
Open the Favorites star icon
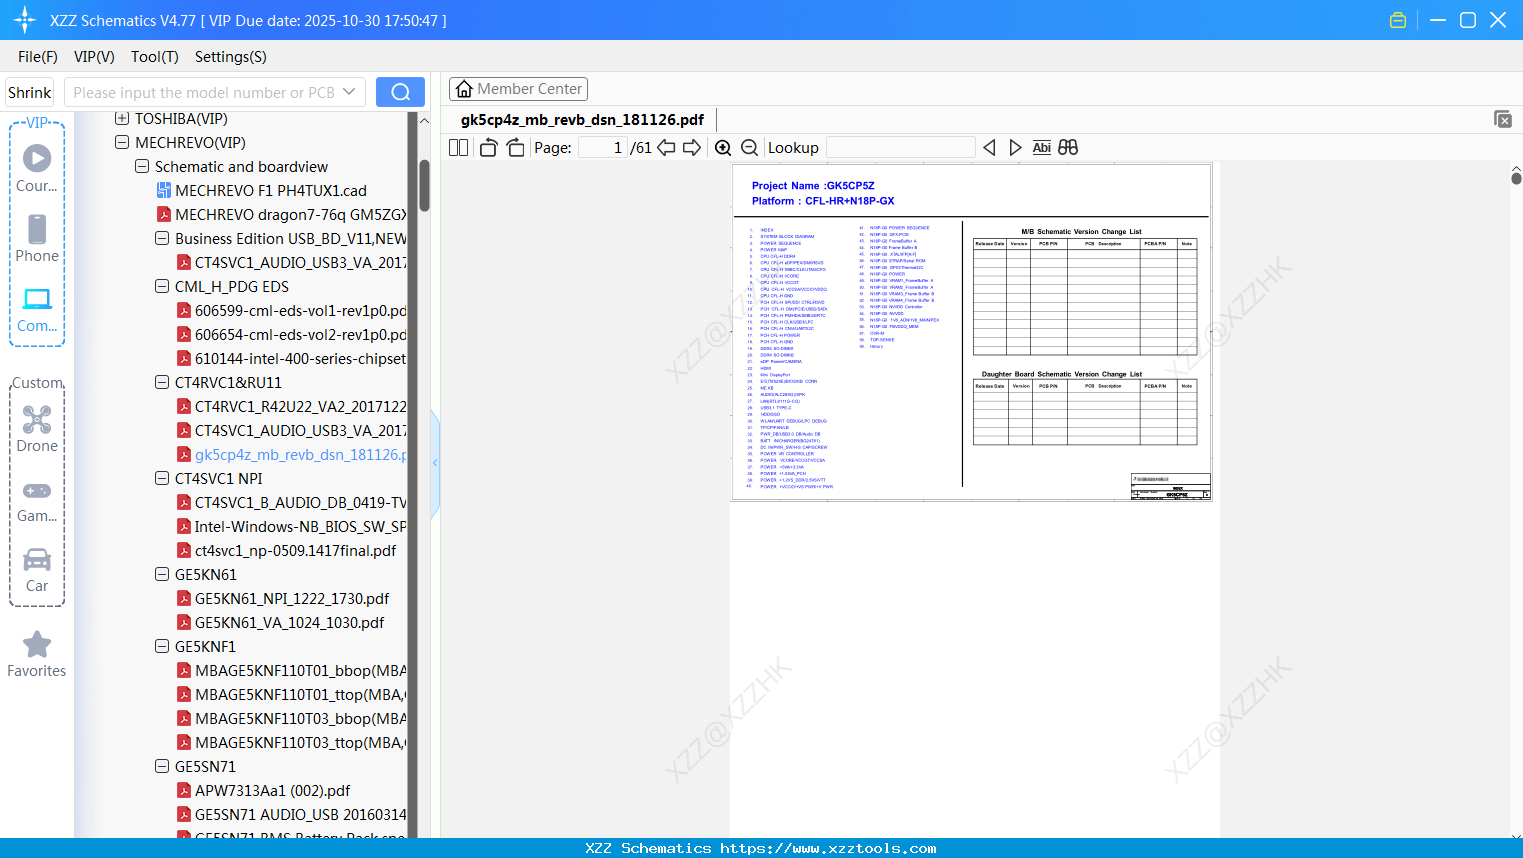37,654
